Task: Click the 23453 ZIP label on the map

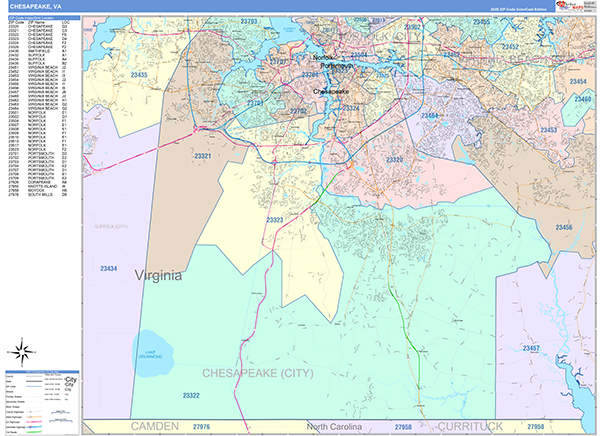Action: (548, 130)
